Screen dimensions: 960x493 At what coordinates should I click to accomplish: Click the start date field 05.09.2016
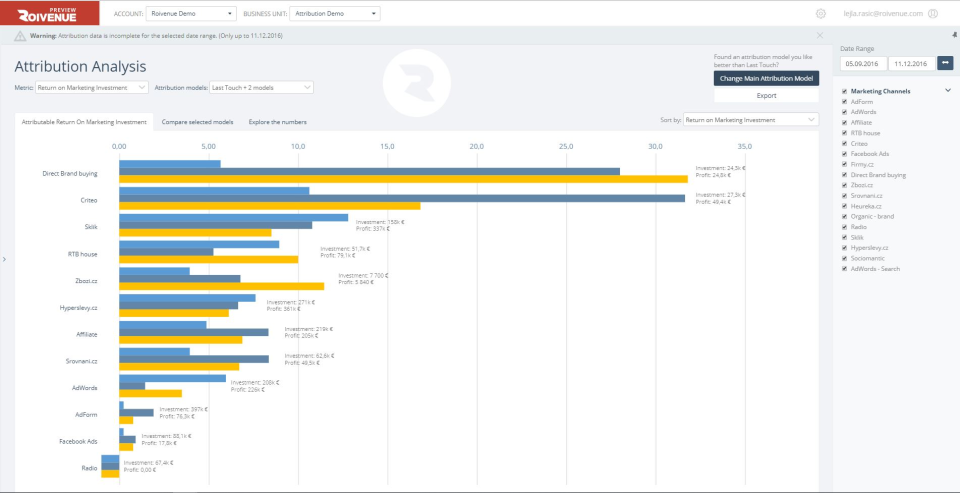click(x=863, y=63)
